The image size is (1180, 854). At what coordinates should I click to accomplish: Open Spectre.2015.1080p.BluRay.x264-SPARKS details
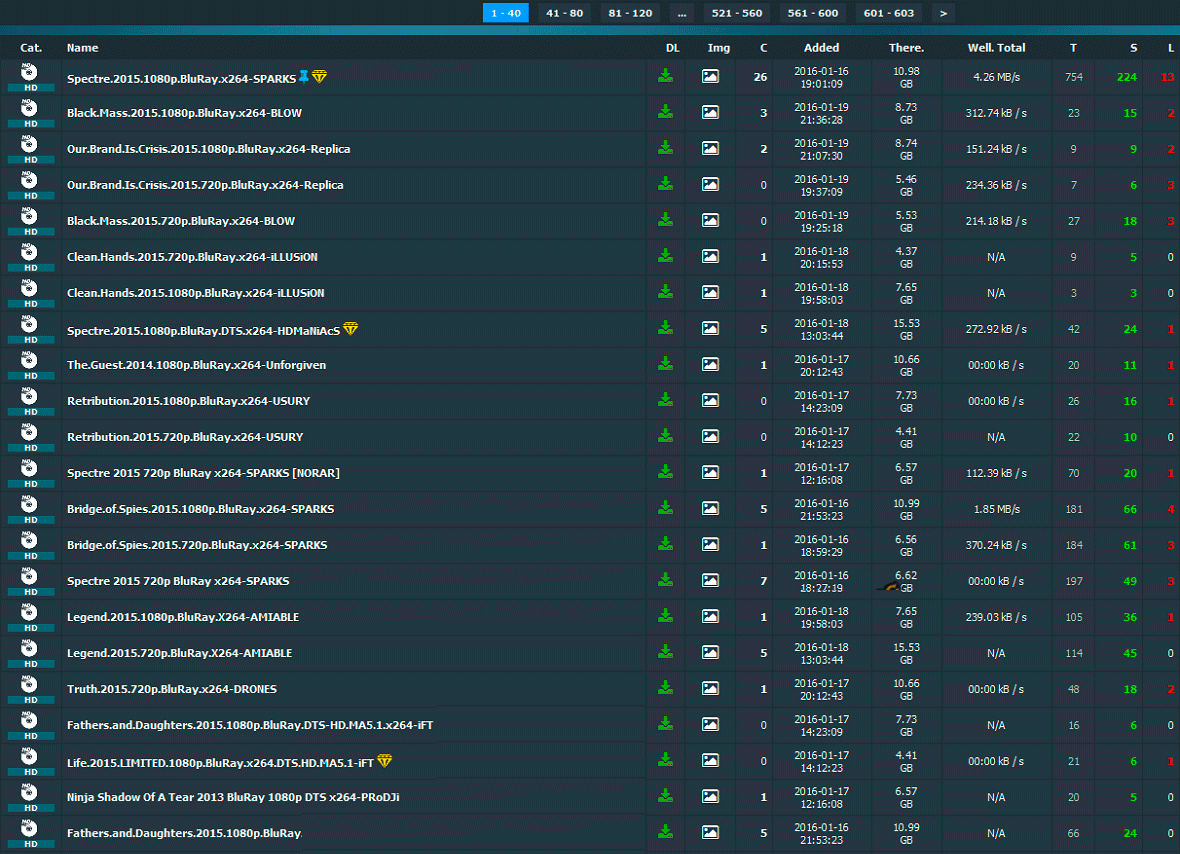click(x=181, y=78)
